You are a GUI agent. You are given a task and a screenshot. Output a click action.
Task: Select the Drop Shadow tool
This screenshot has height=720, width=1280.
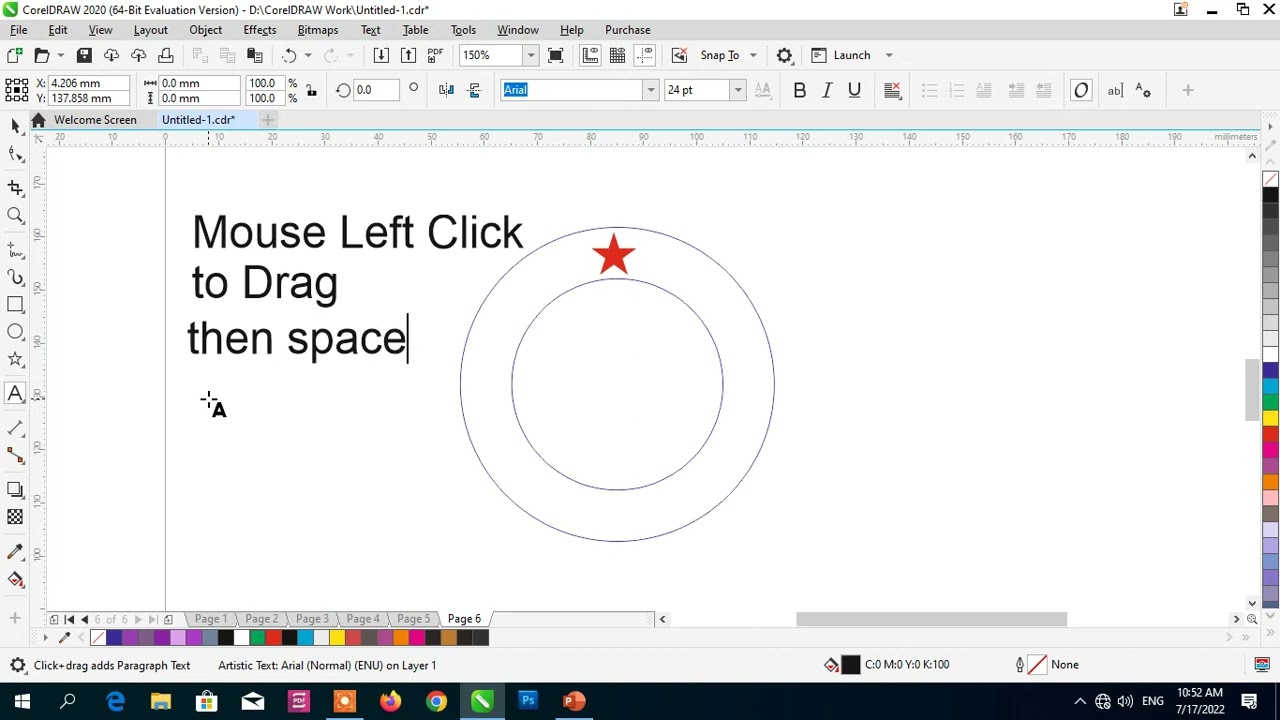pyautogui.click(x=15, y=489)
